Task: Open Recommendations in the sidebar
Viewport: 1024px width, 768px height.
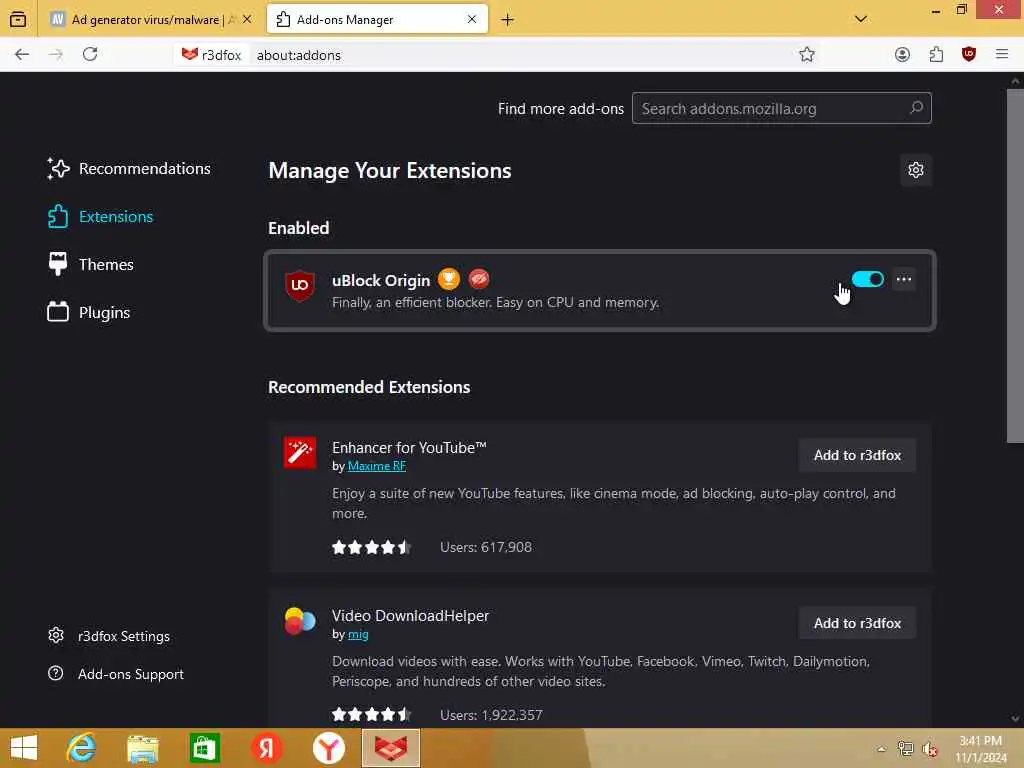Action: [129, 168]
